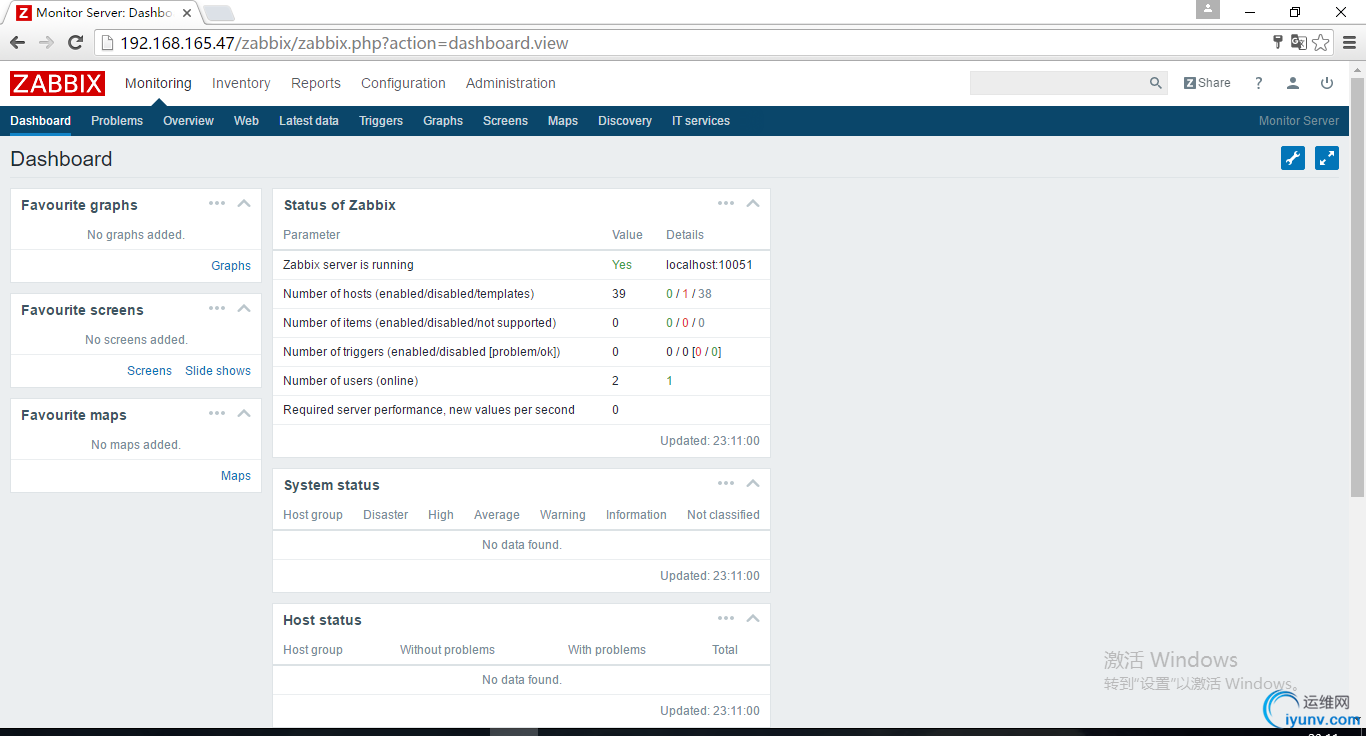Open Status of Zabbix widget menu dots
The width and height of the screenshot is (1366, 736).
[x=726, y=203]
